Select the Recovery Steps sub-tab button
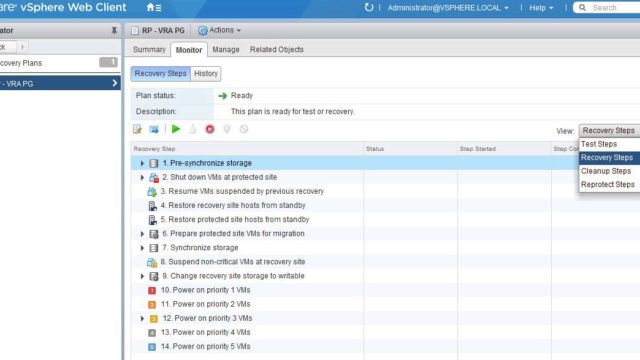Viewport: 640px width, 360px height. coord(160,73)
